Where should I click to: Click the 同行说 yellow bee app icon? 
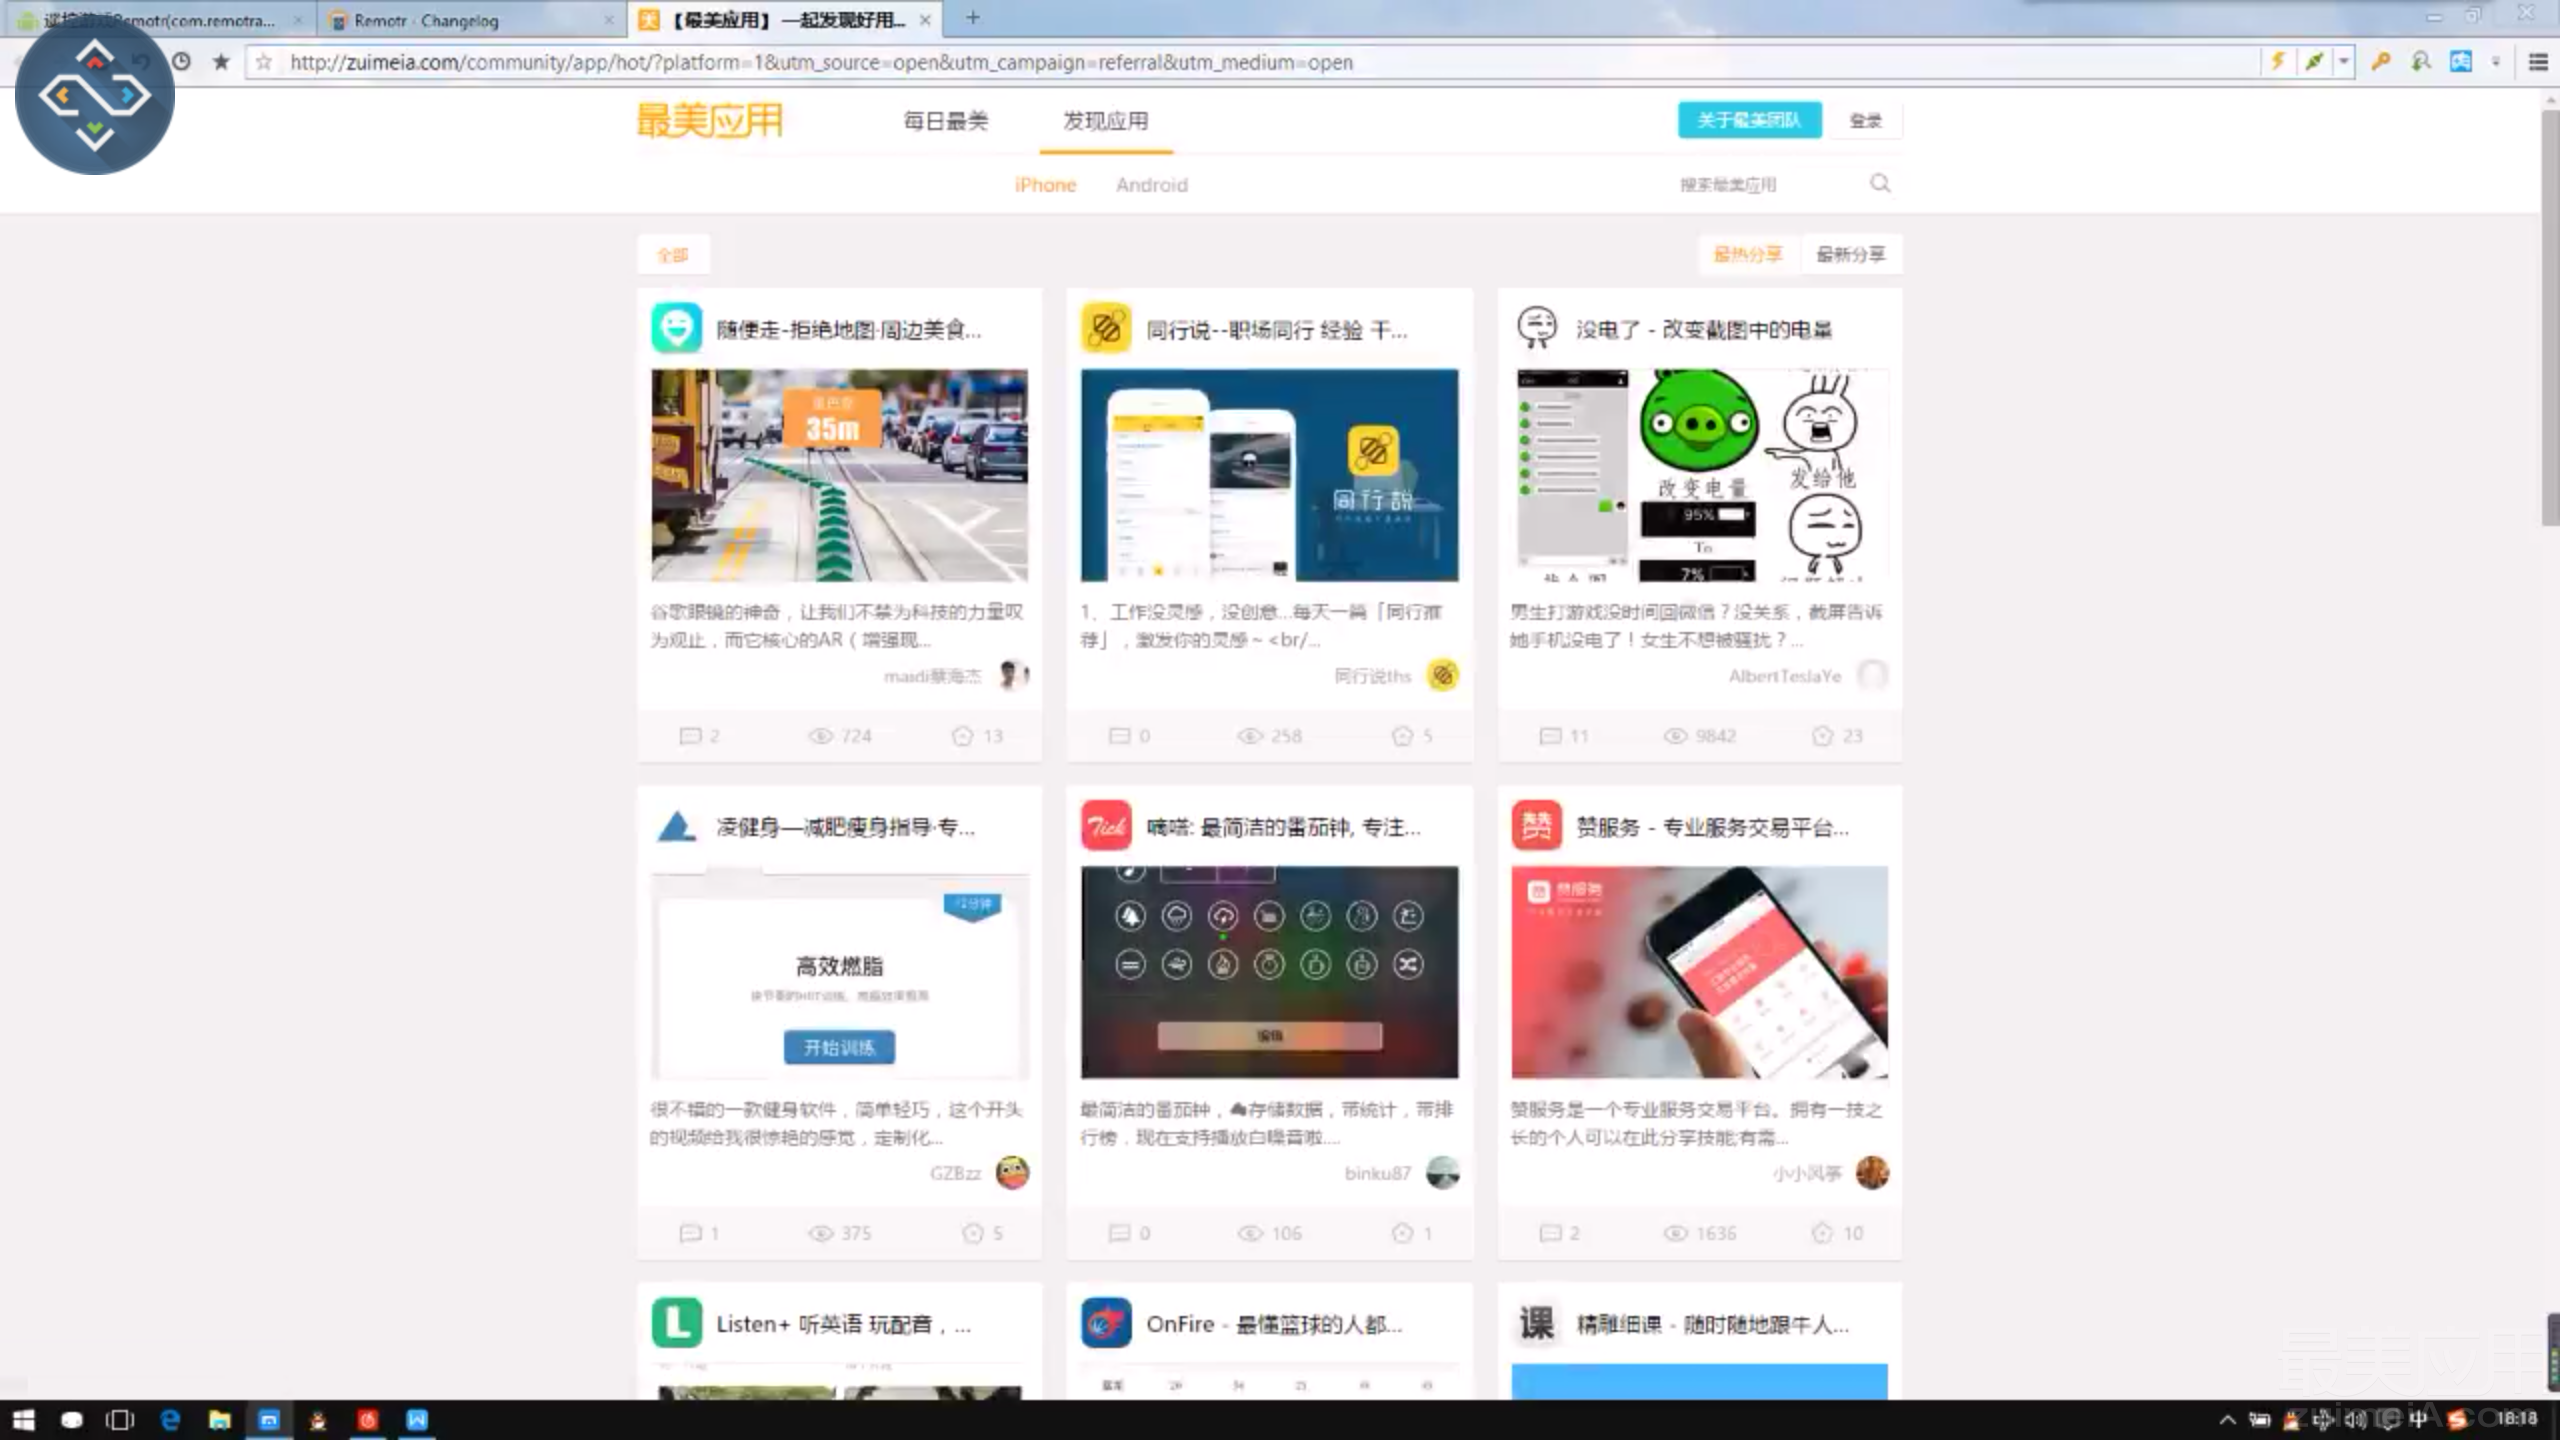(x=1107, y=329)
